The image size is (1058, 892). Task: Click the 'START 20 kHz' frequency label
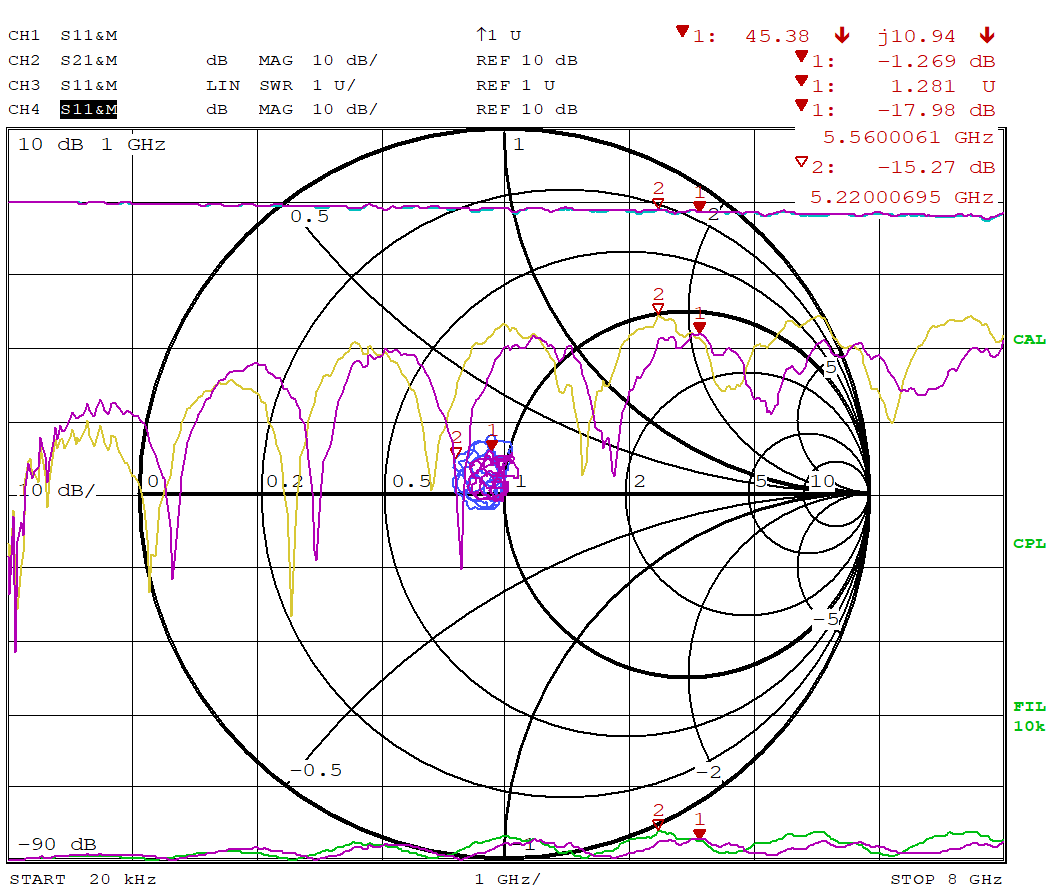tap(82, 879)
